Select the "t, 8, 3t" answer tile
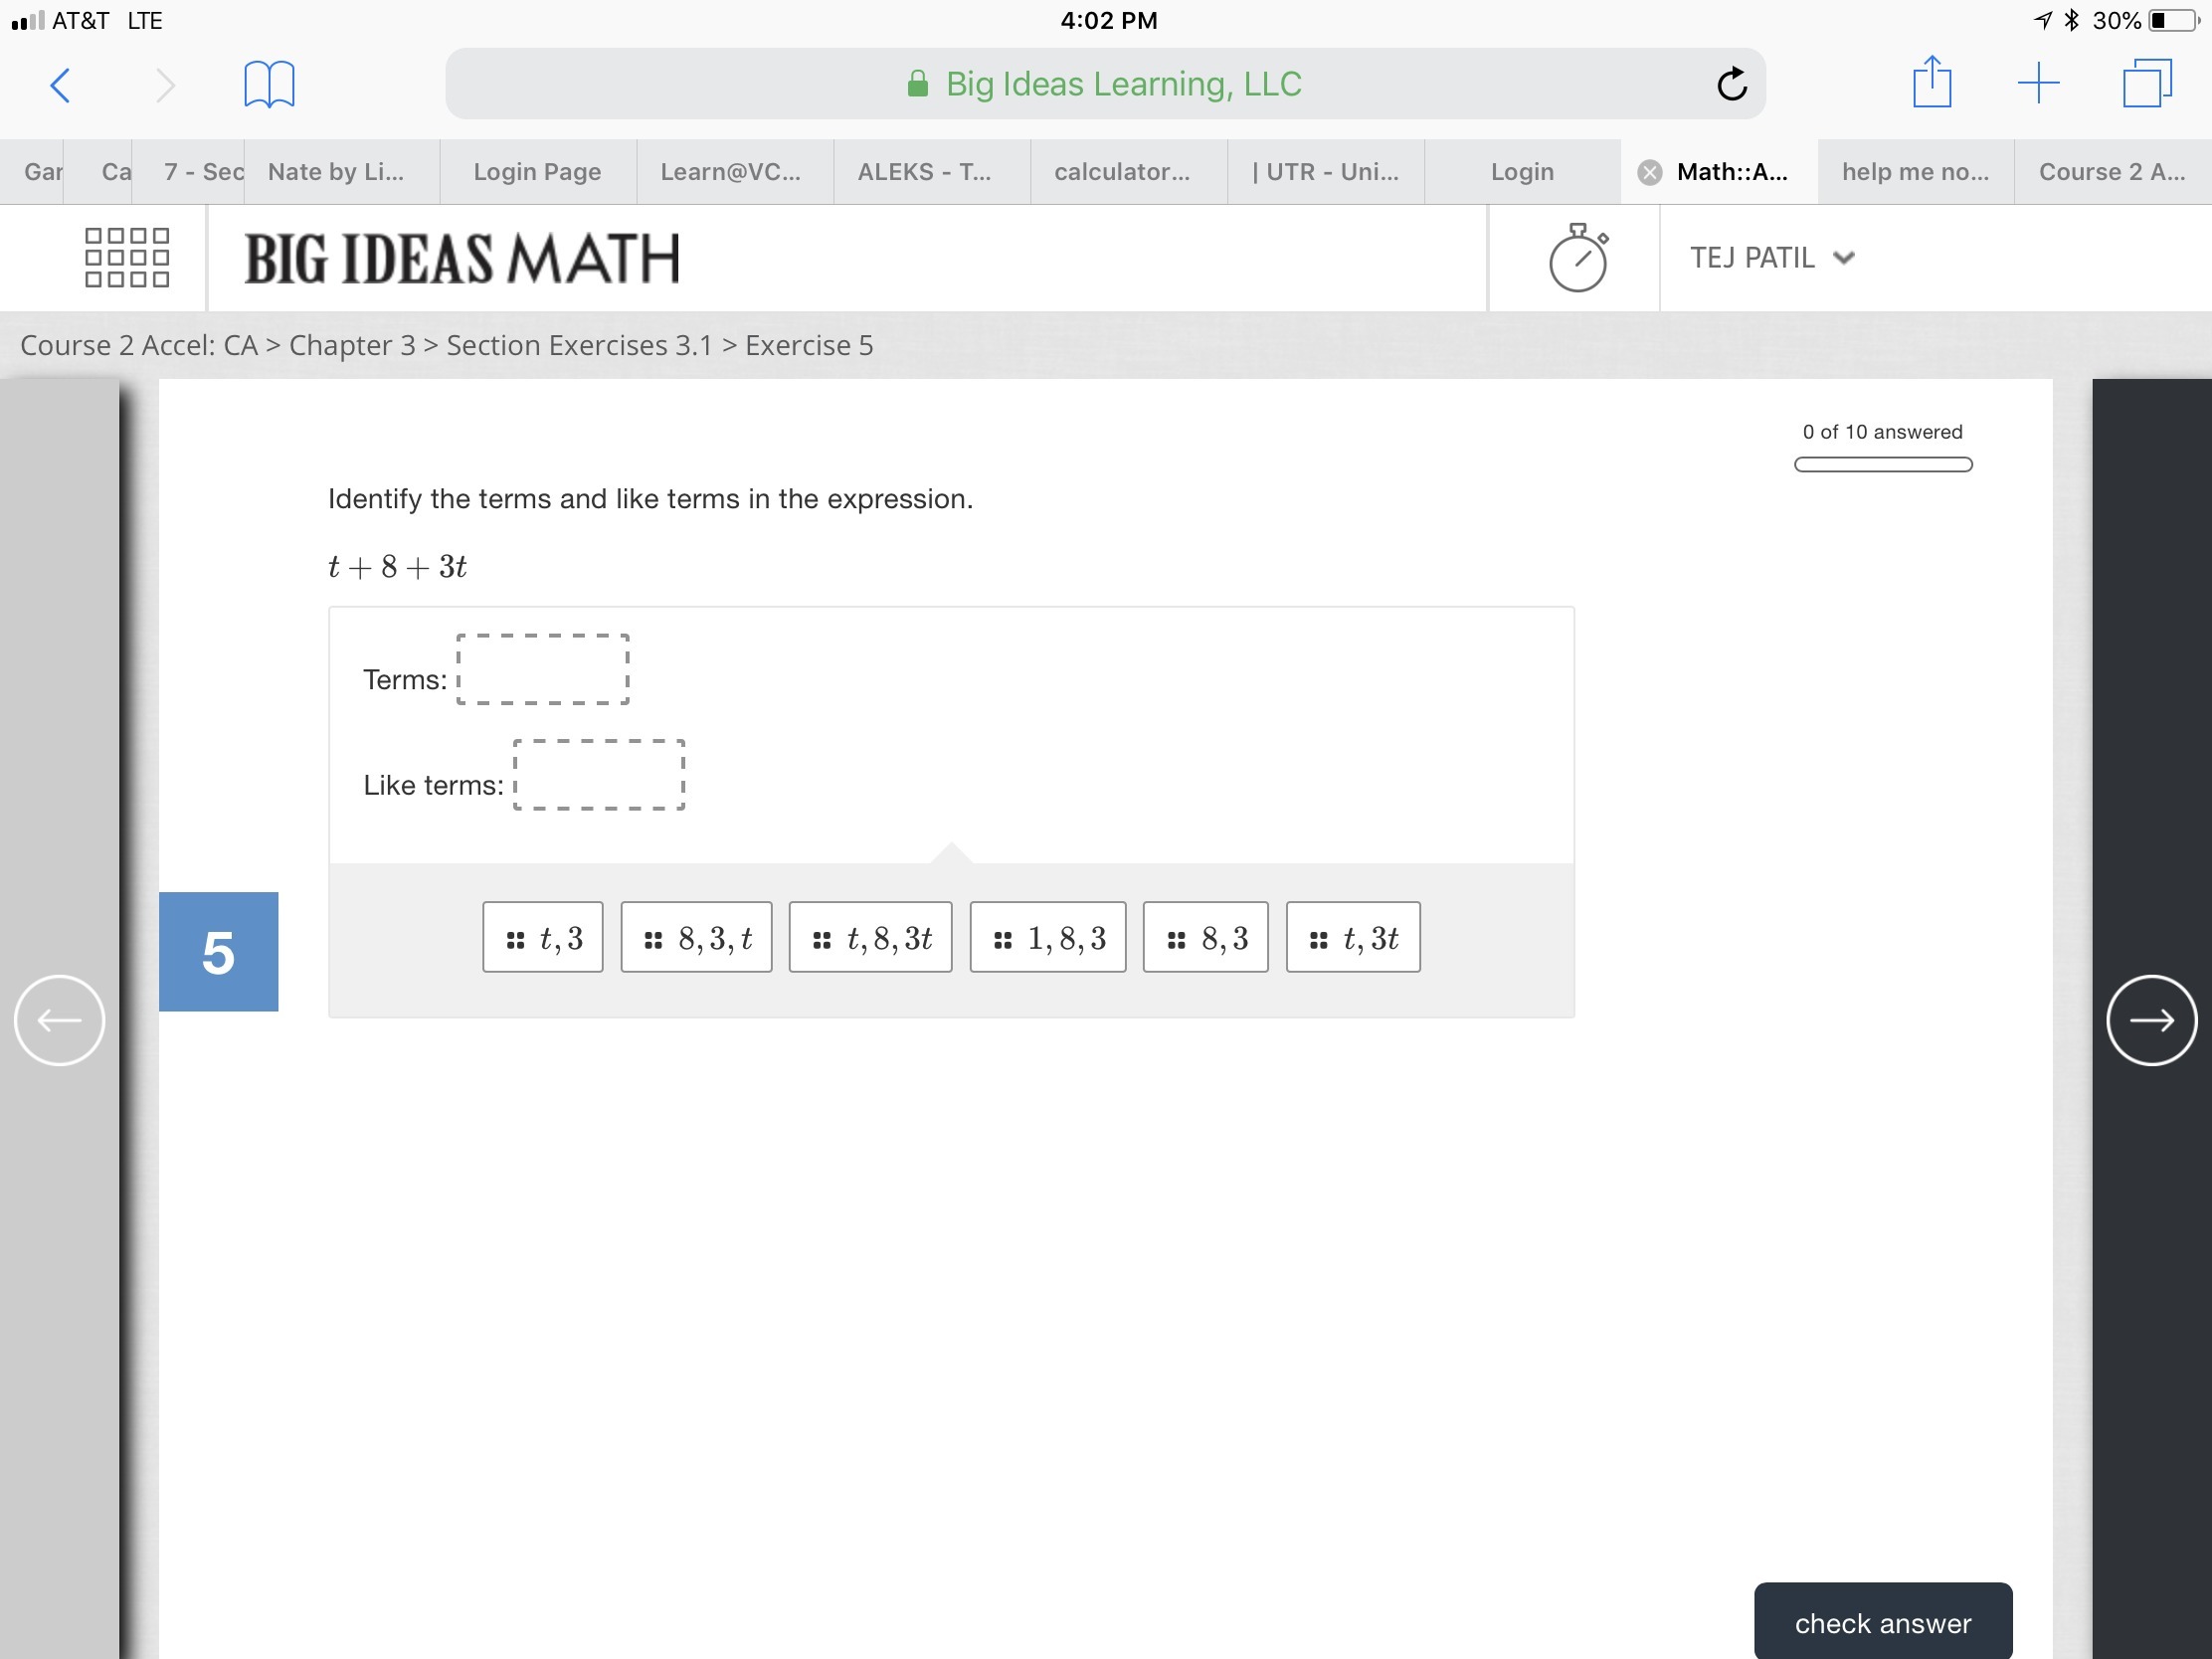This screenshot has height=1659, width=2212. tap(870, 938)
